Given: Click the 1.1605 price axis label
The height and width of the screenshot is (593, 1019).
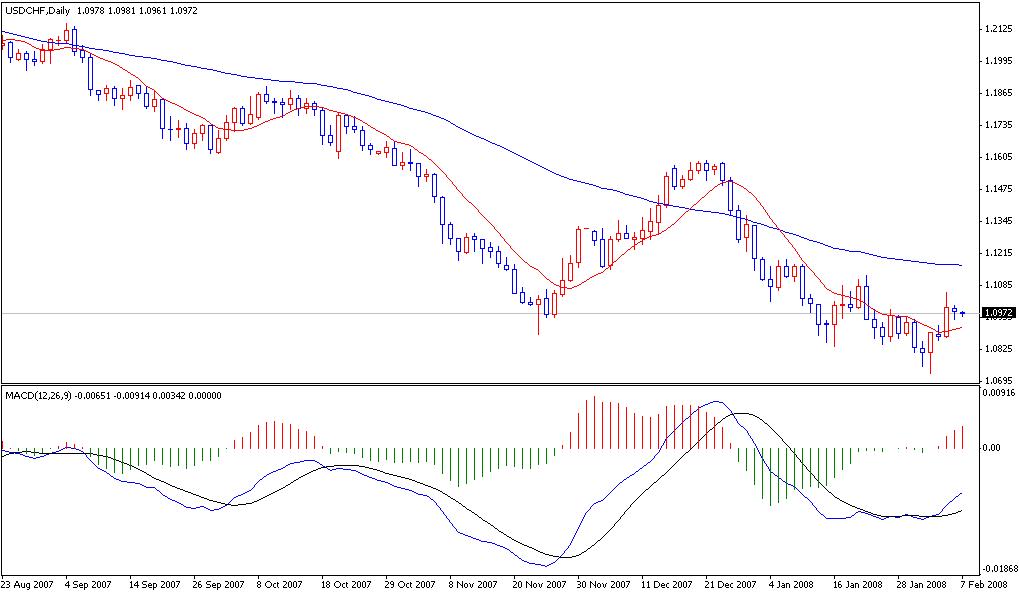Looking at the screenshot, I should point(999,157).
